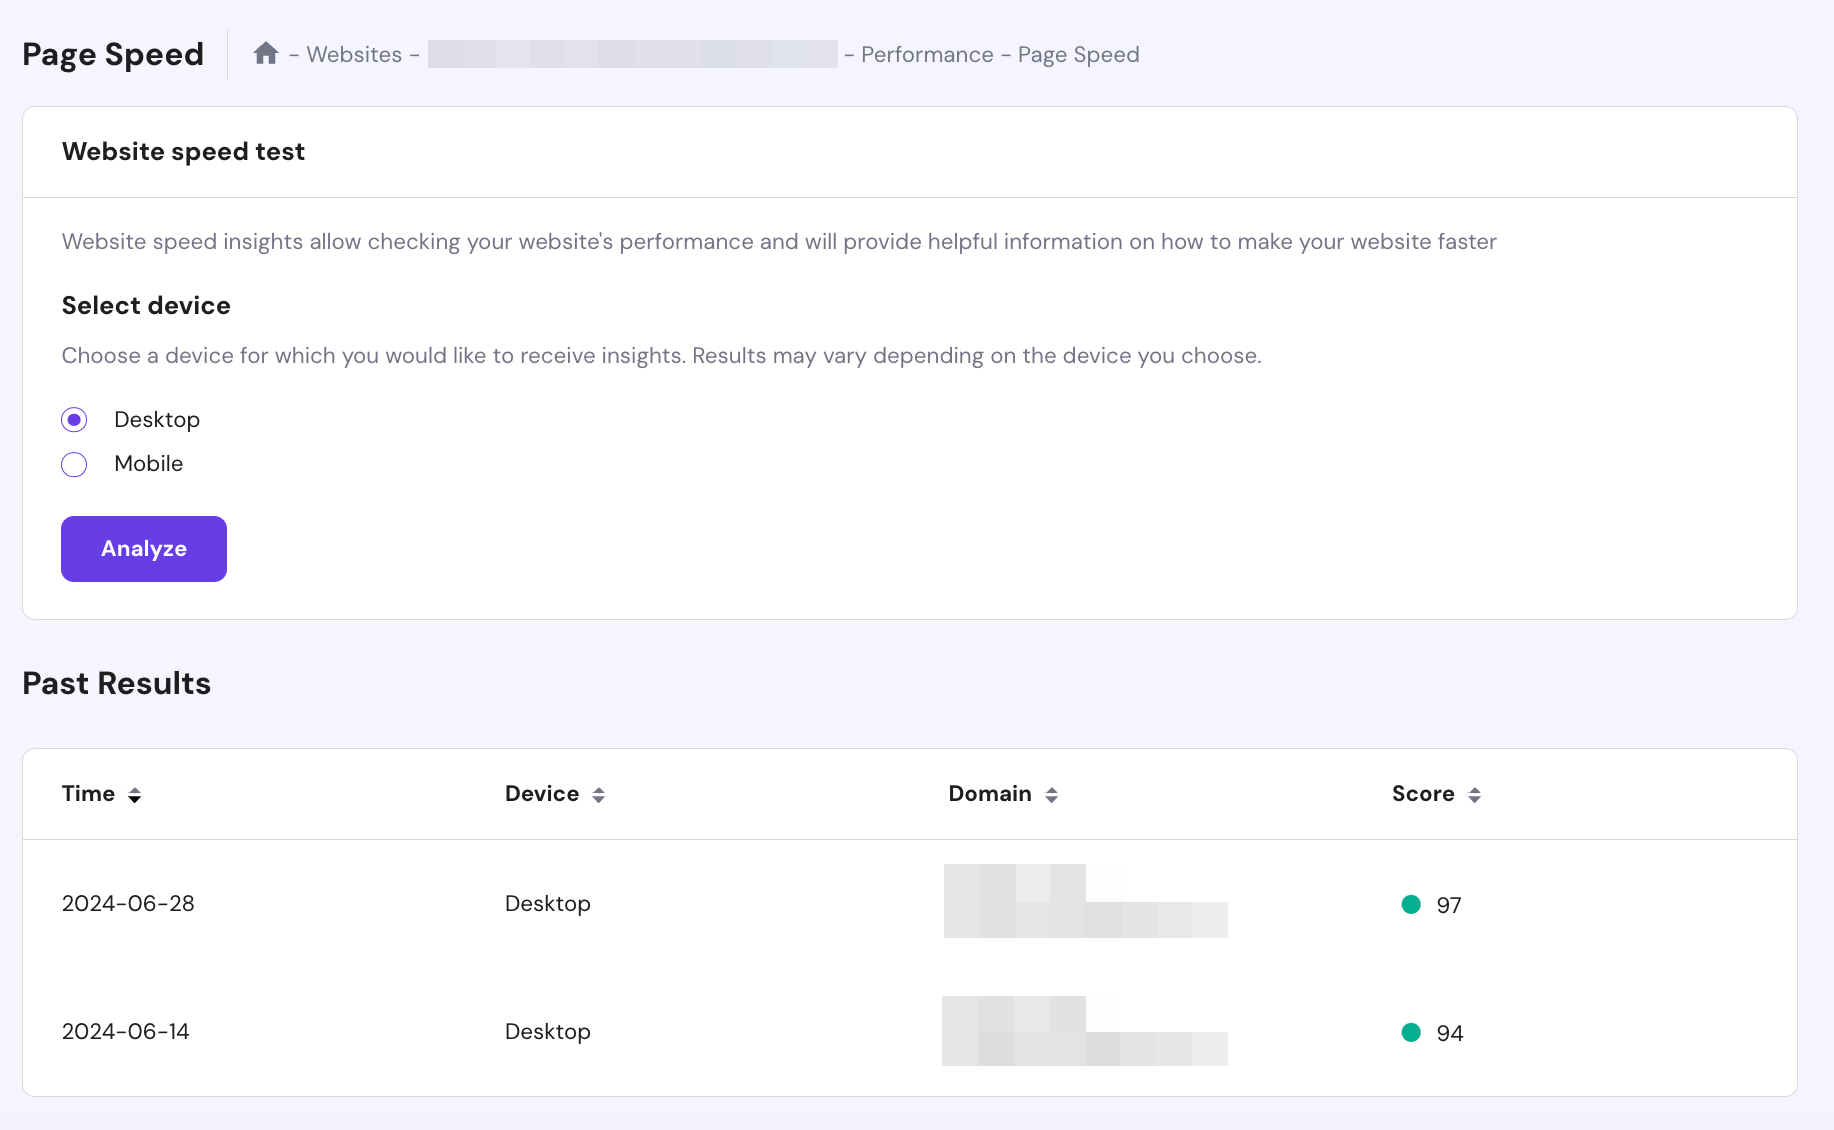
Task: Click the green score indicator dot for 97
Action: click(1411, 904)
